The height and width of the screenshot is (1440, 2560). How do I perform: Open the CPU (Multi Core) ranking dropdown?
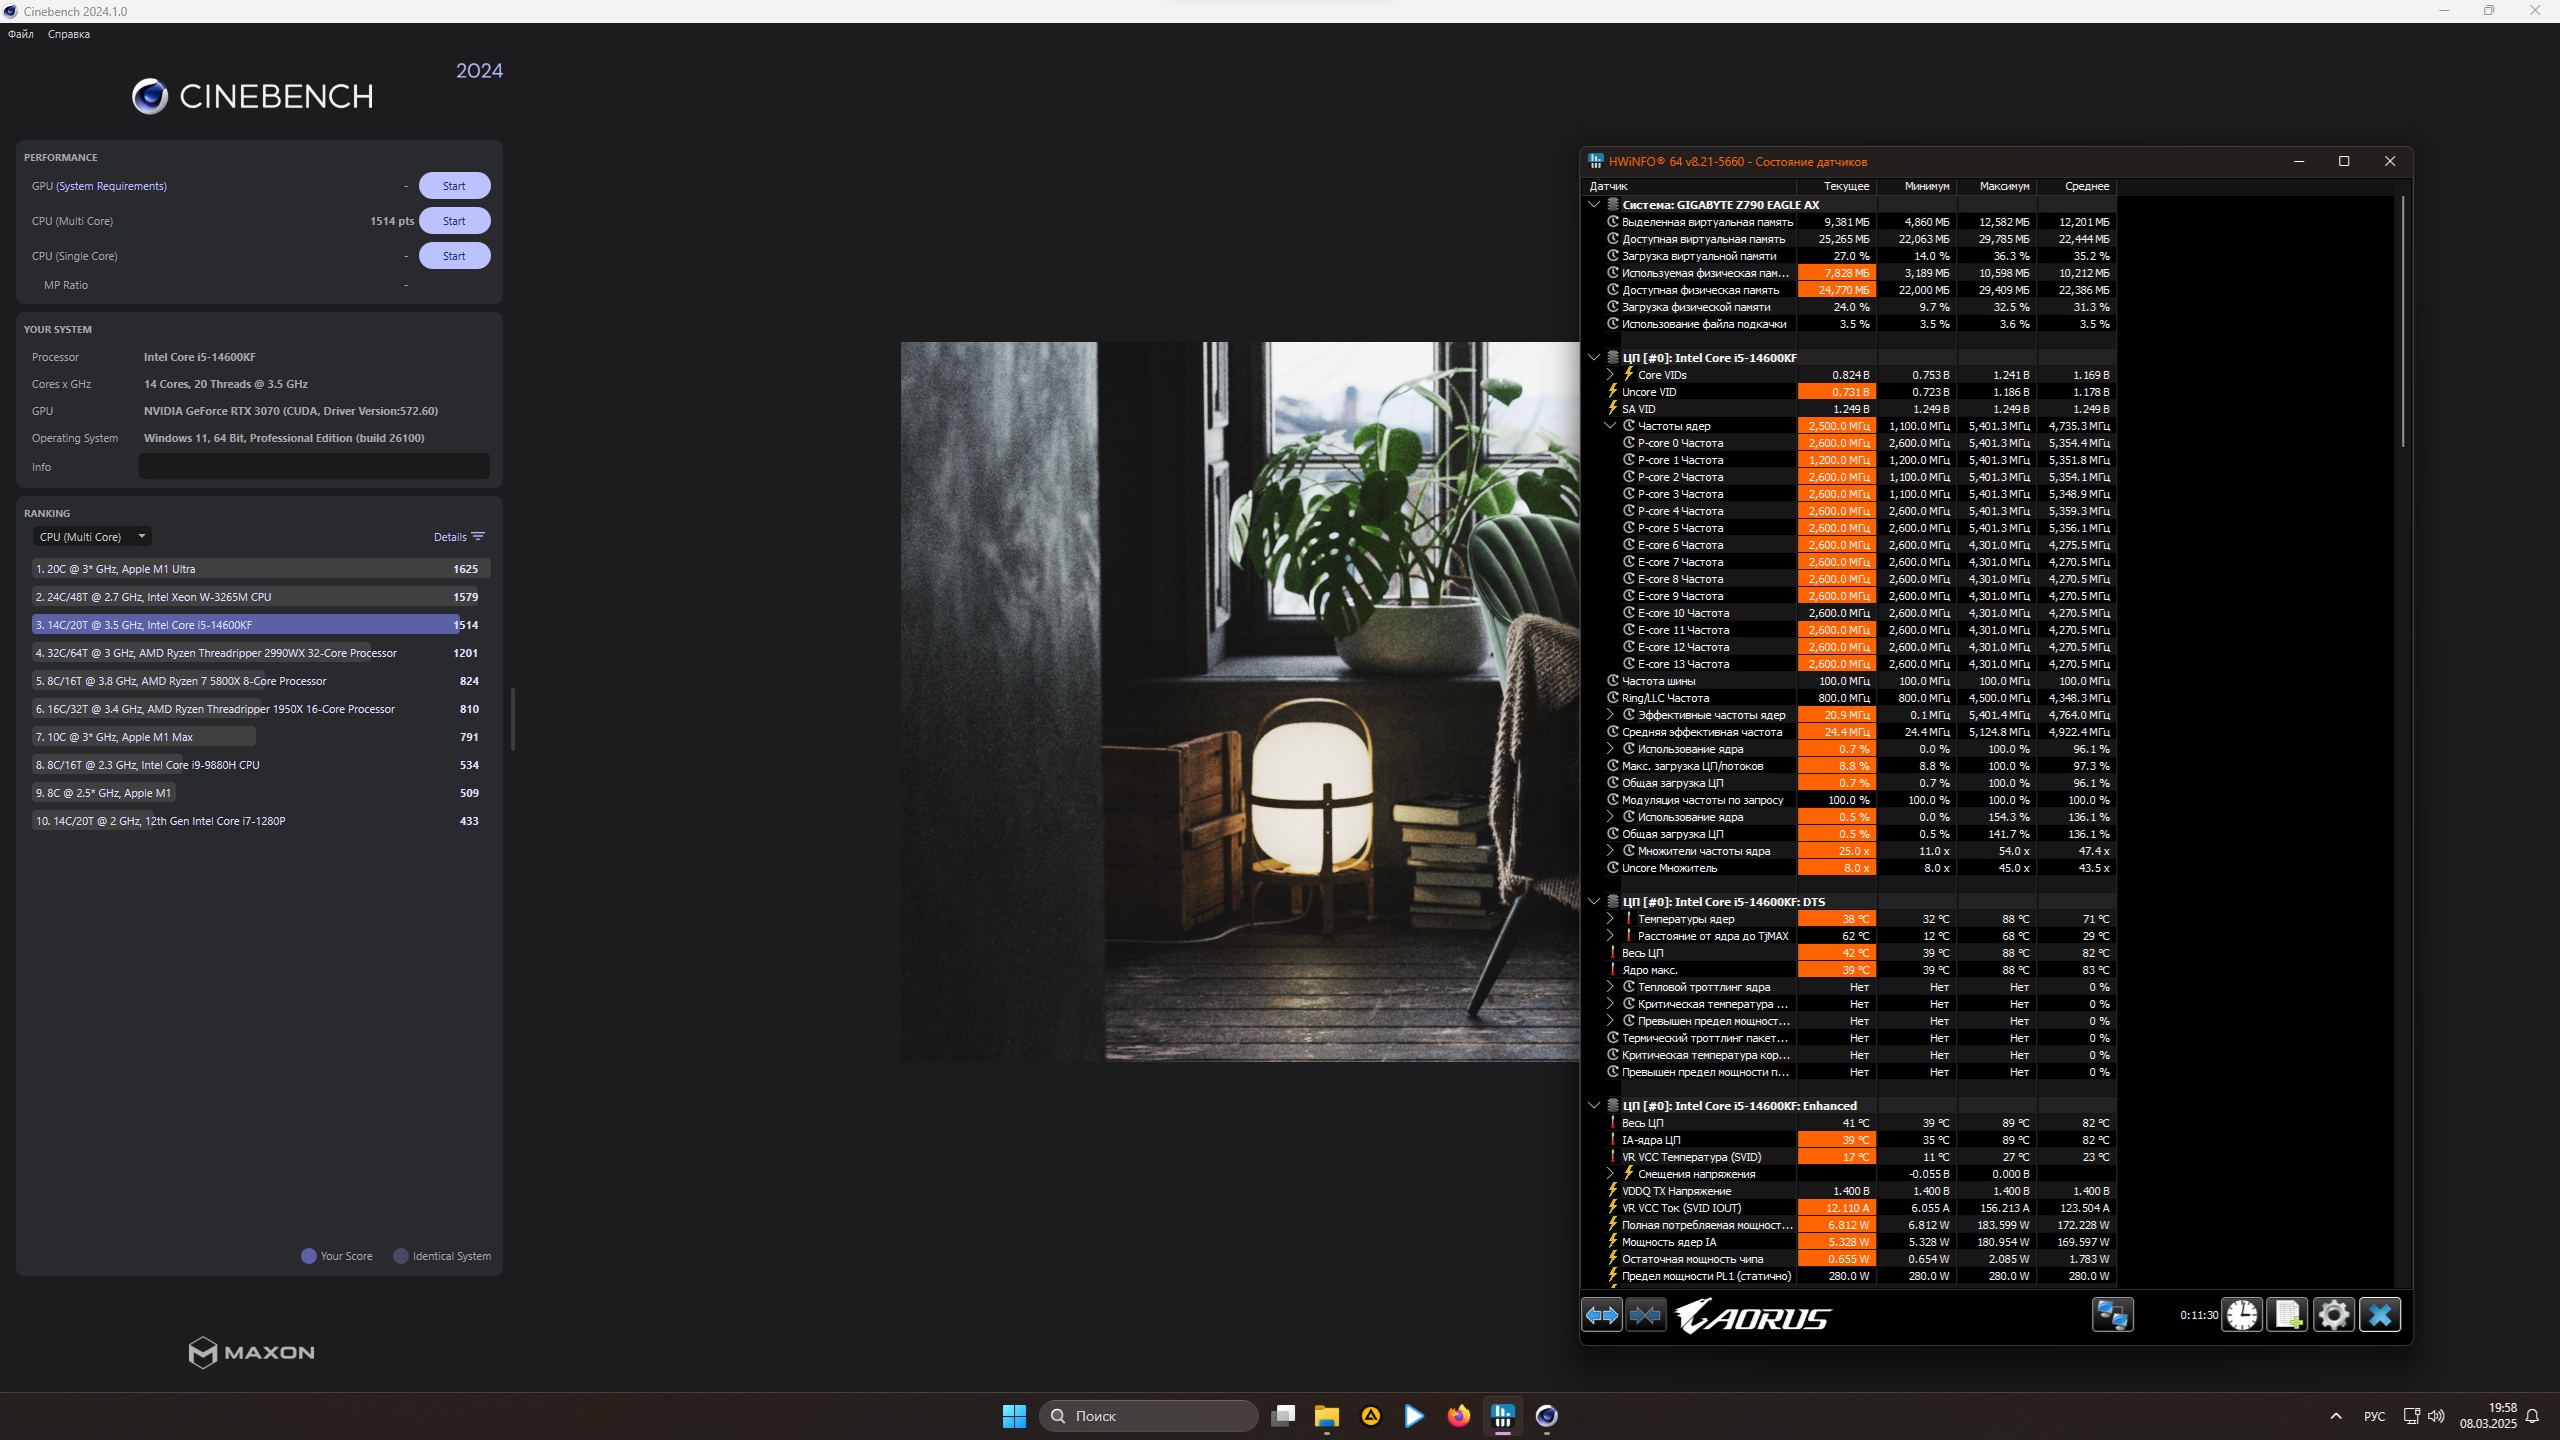tap(92, 537)
